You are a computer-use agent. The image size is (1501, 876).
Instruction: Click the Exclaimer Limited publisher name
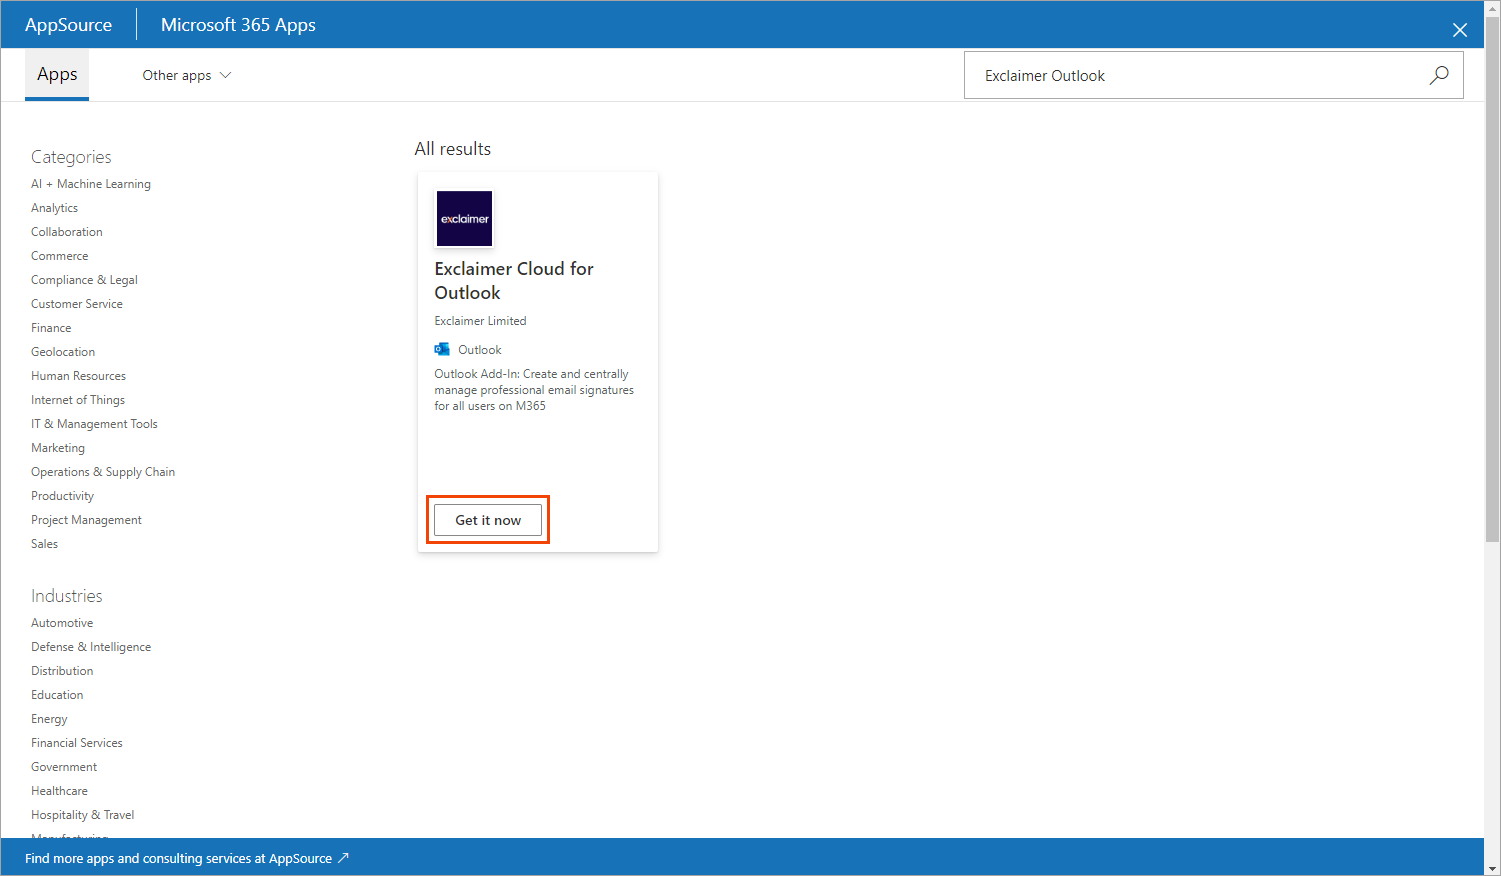480,321
